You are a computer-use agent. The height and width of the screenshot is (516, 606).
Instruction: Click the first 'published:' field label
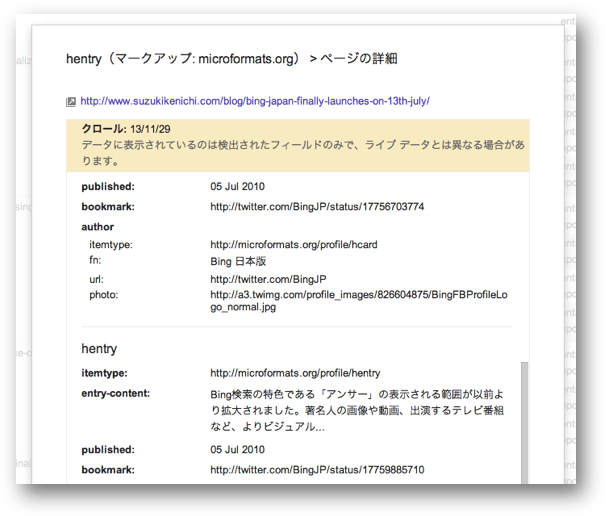(108, 186)
